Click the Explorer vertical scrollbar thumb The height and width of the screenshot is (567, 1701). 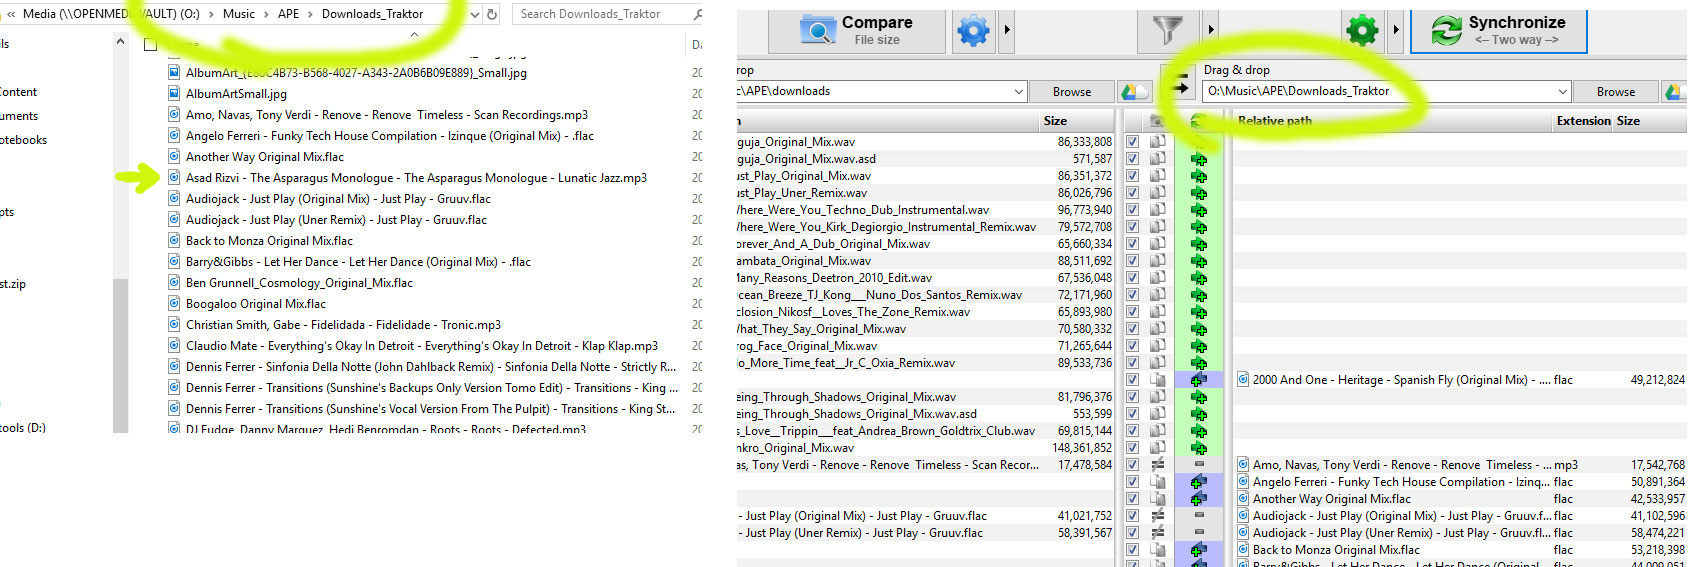(121, 355)
